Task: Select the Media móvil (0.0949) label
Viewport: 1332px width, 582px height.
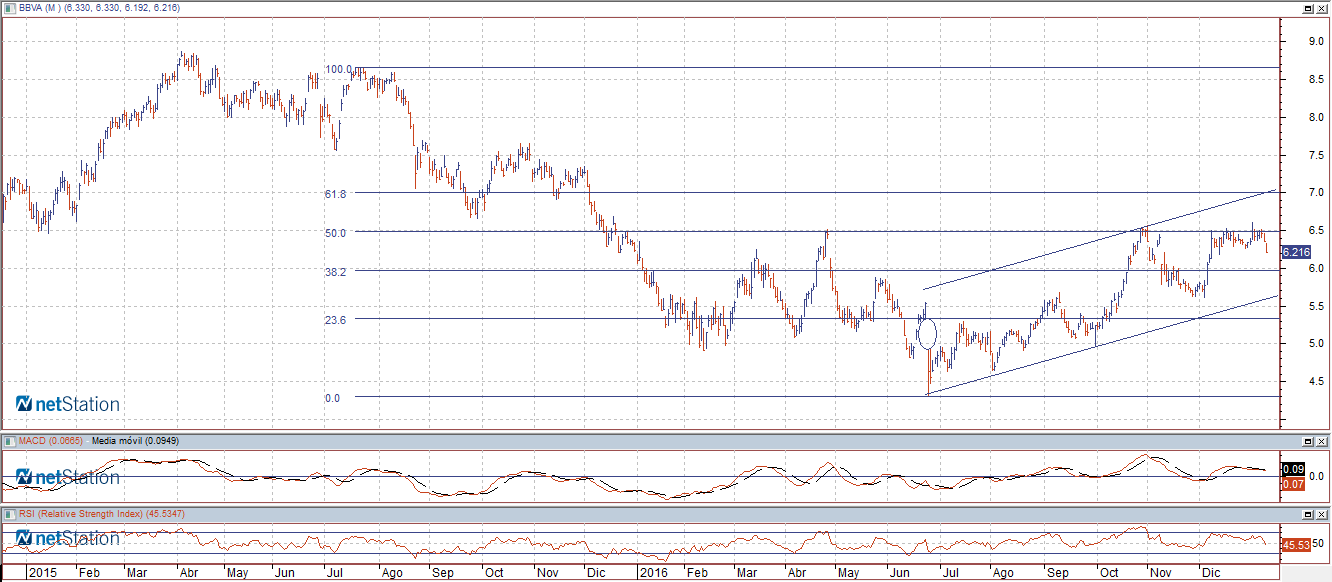Action: tap(134, 440)
